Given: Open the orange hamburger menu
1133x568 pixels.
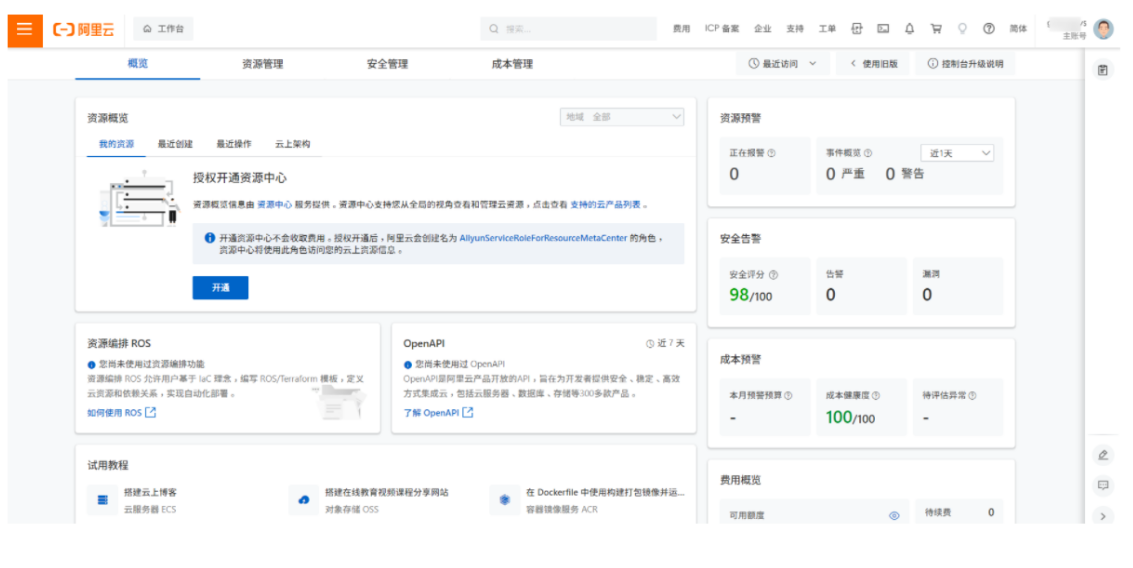Looking at the screenshot, I should tap(25, 29).
